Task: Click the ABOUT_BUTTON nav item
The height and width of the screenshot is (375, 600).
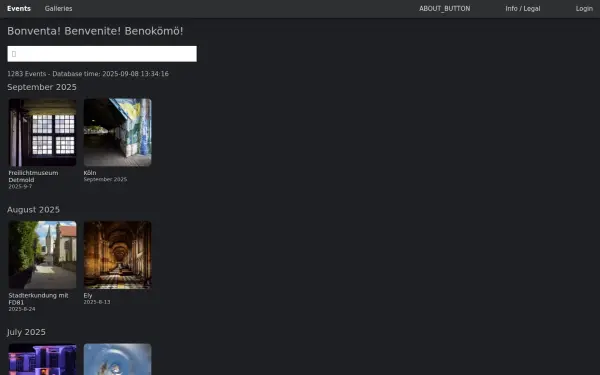Action: tap(444, 8)
